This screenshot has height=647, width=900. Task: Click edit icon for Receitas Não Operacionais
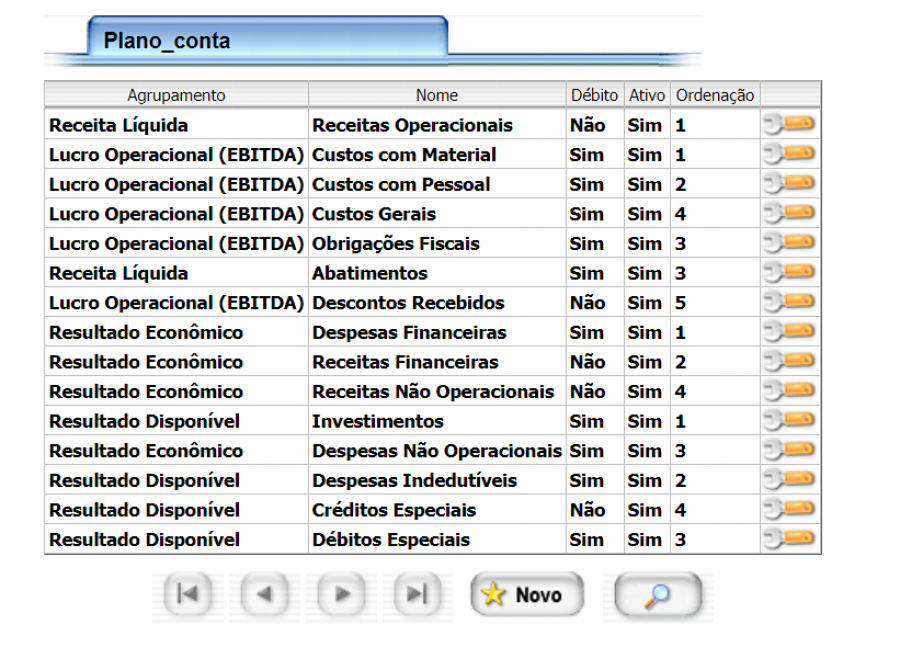[789, 391]
